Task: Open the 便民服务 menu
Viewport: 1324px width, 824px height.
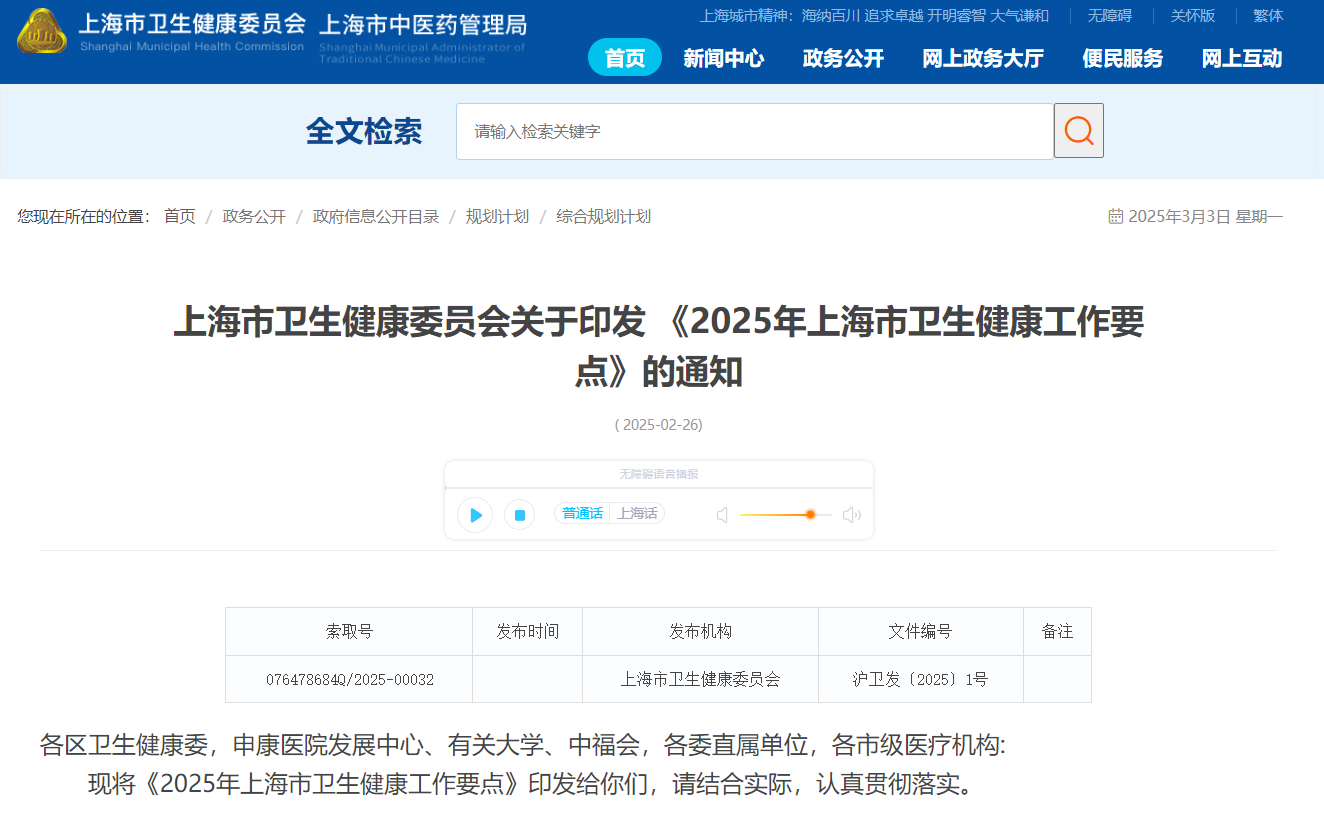Action: [1122, 58]
